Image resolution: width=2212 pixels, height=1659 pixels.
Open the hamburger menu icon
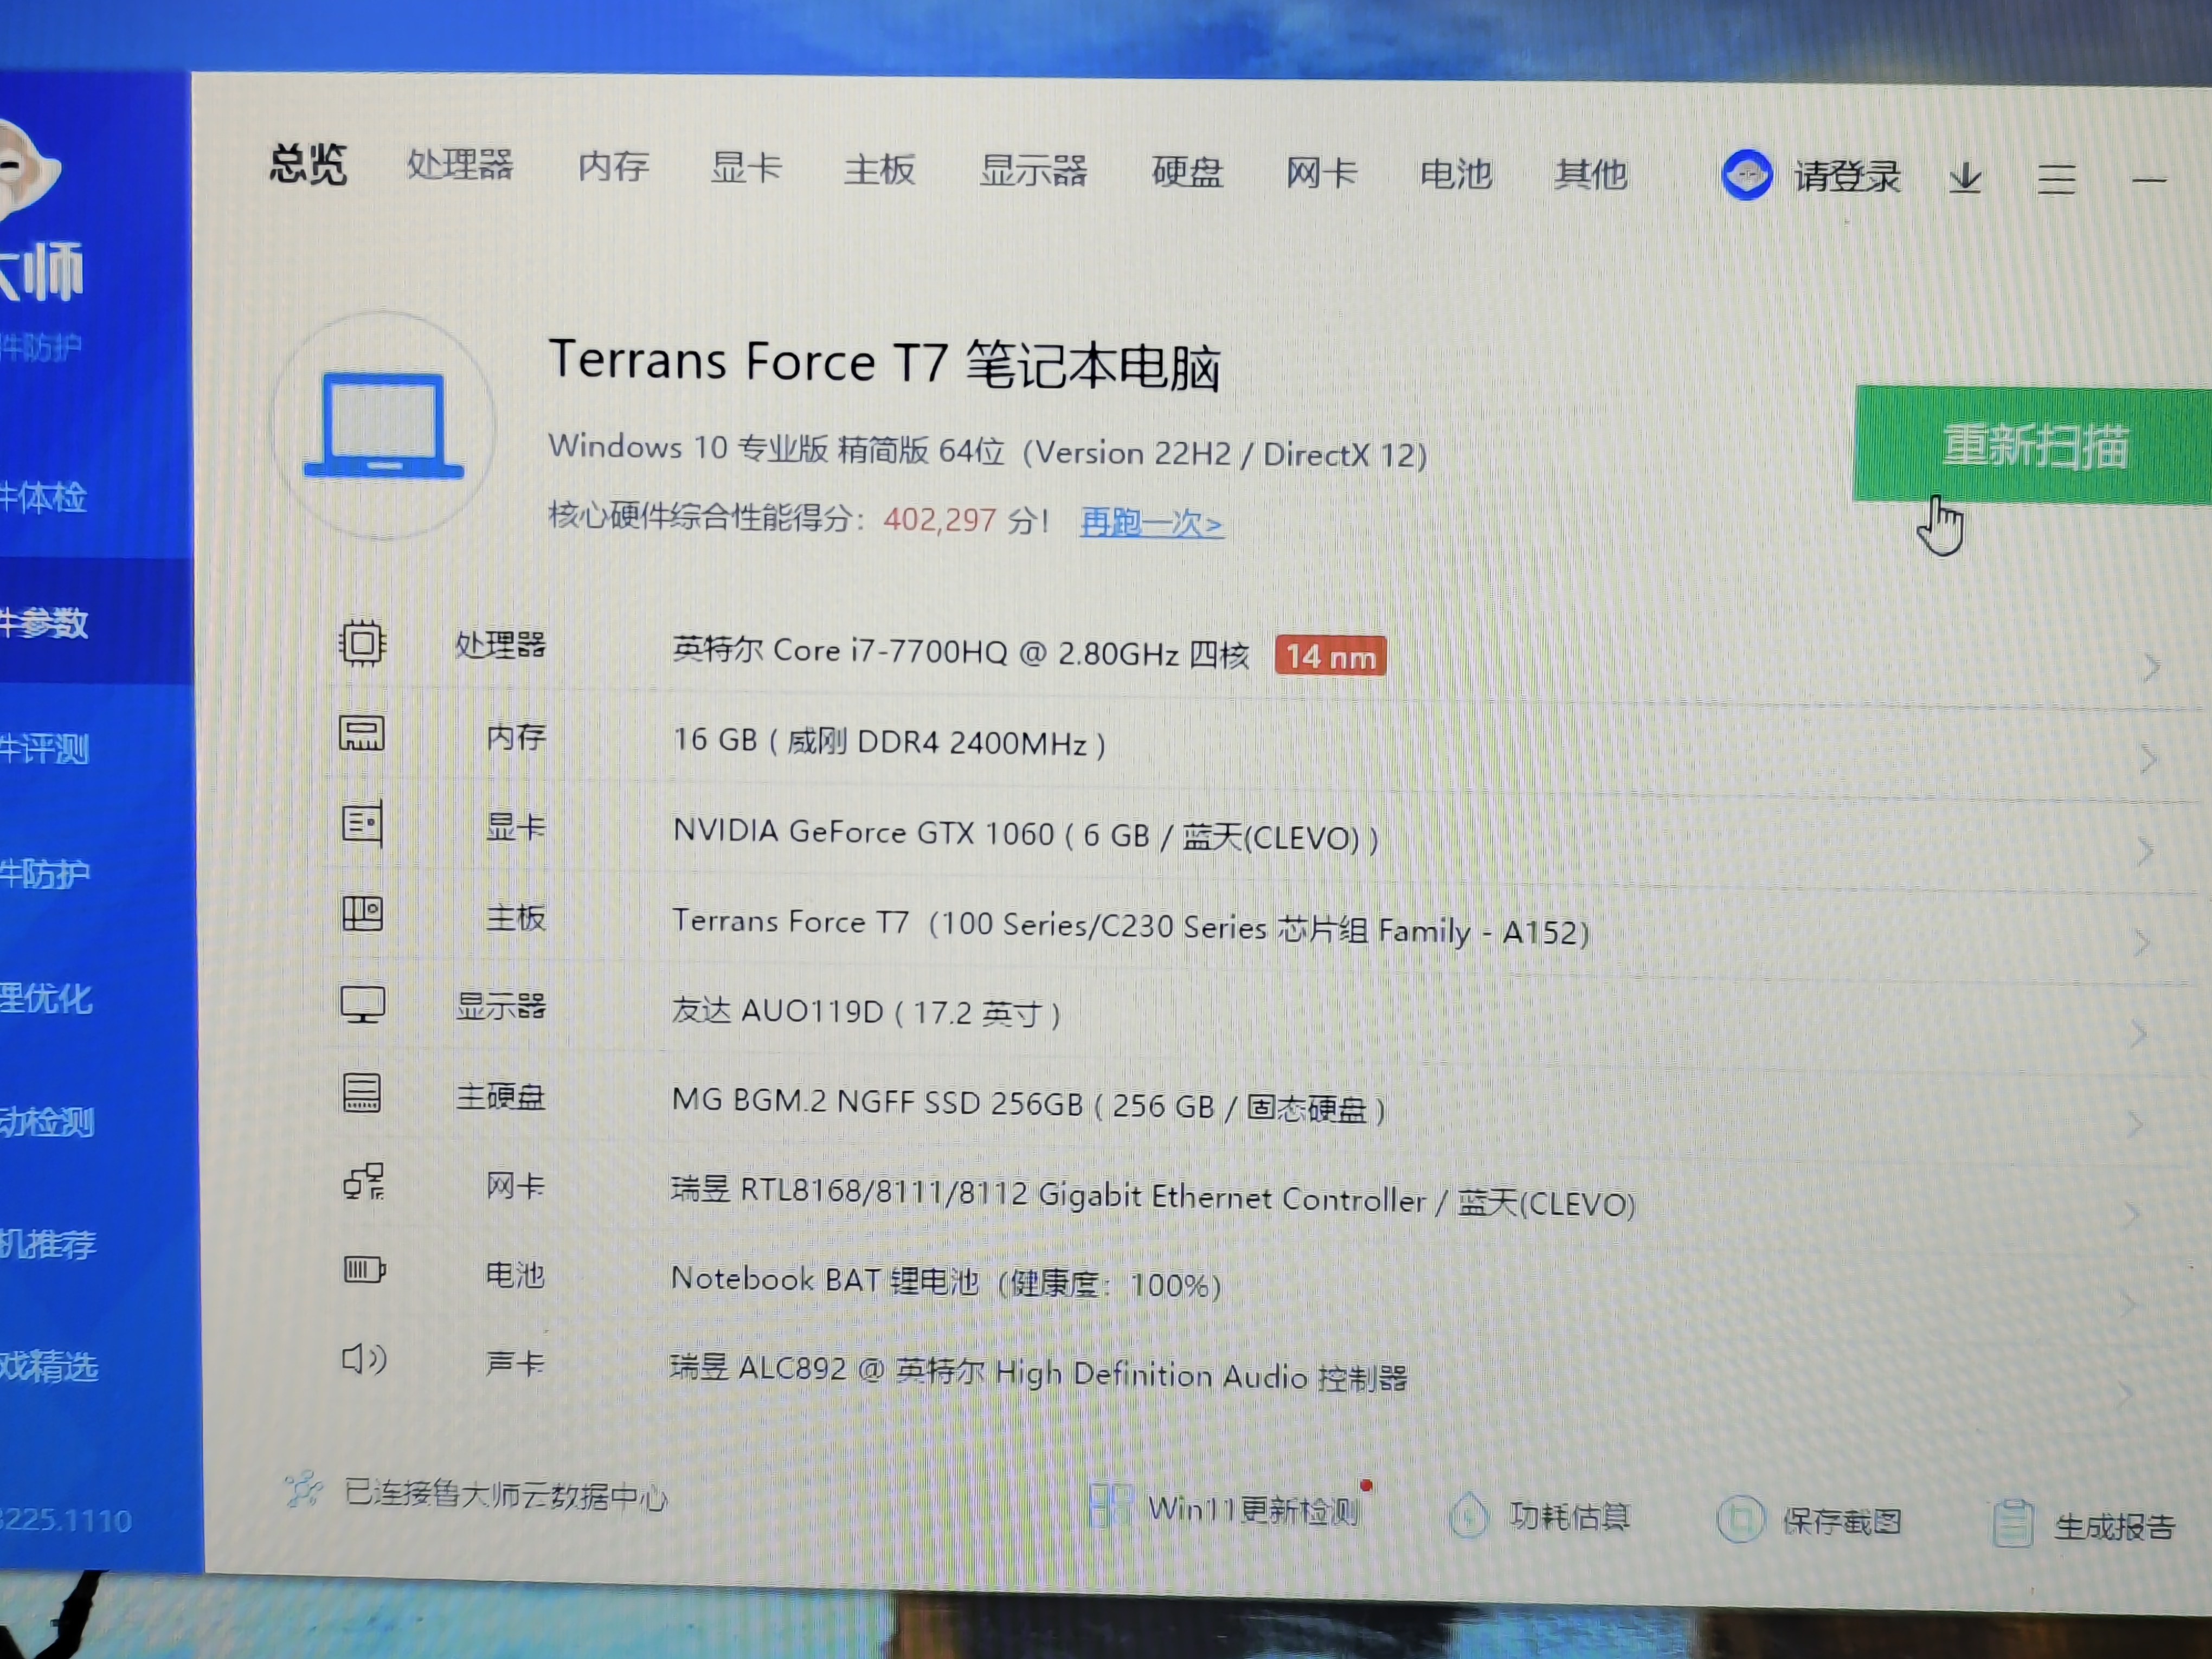2056,179
